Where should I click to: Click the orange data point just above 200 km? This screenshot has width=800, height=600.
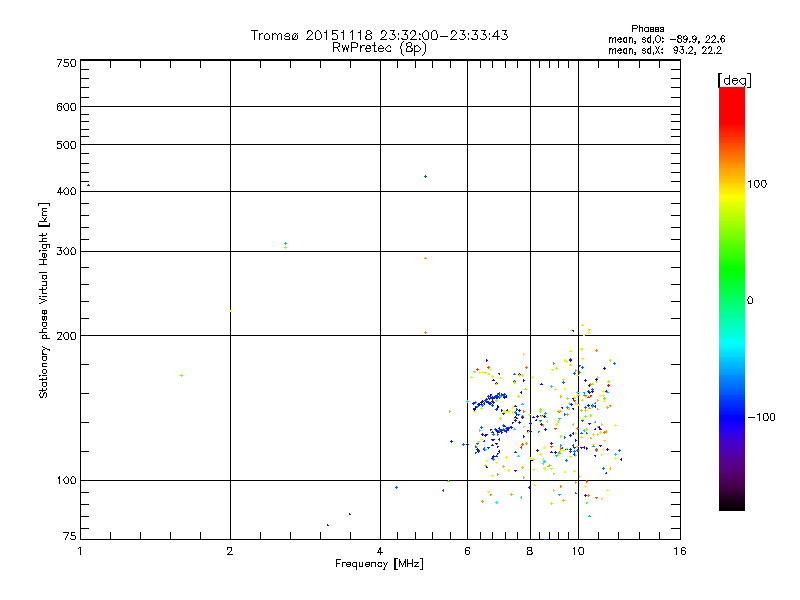coord(426,333)
